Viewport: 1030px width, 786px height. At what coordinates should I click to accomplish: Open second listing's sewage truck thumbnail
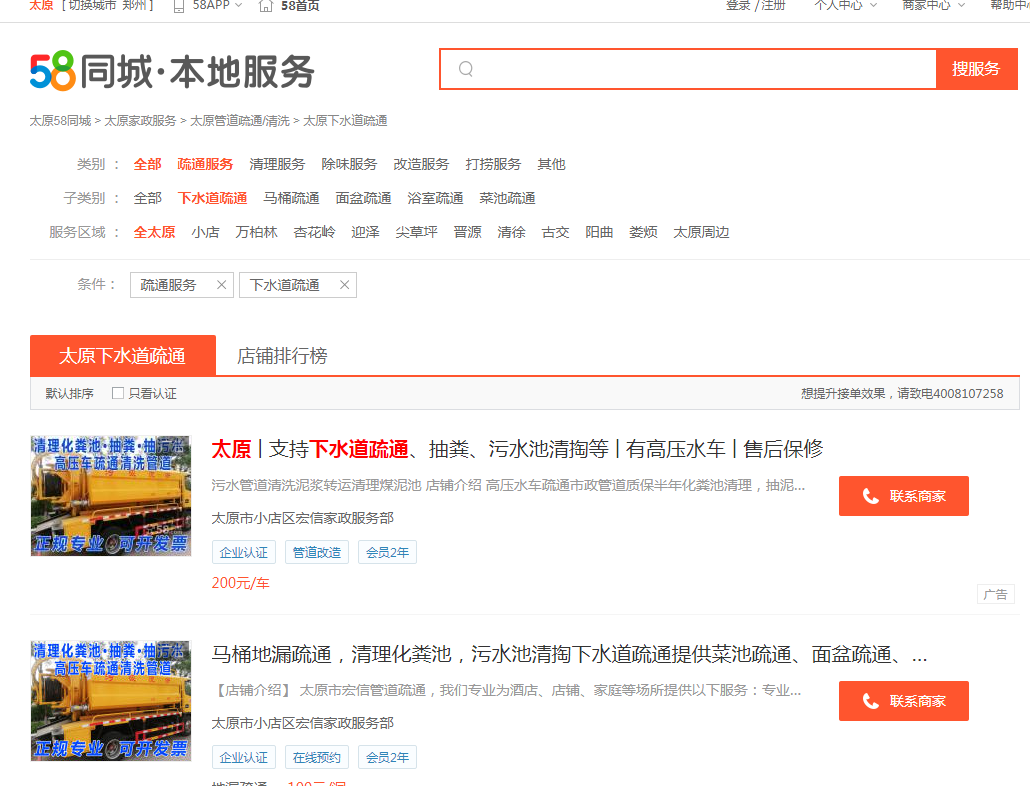[111, 701]
